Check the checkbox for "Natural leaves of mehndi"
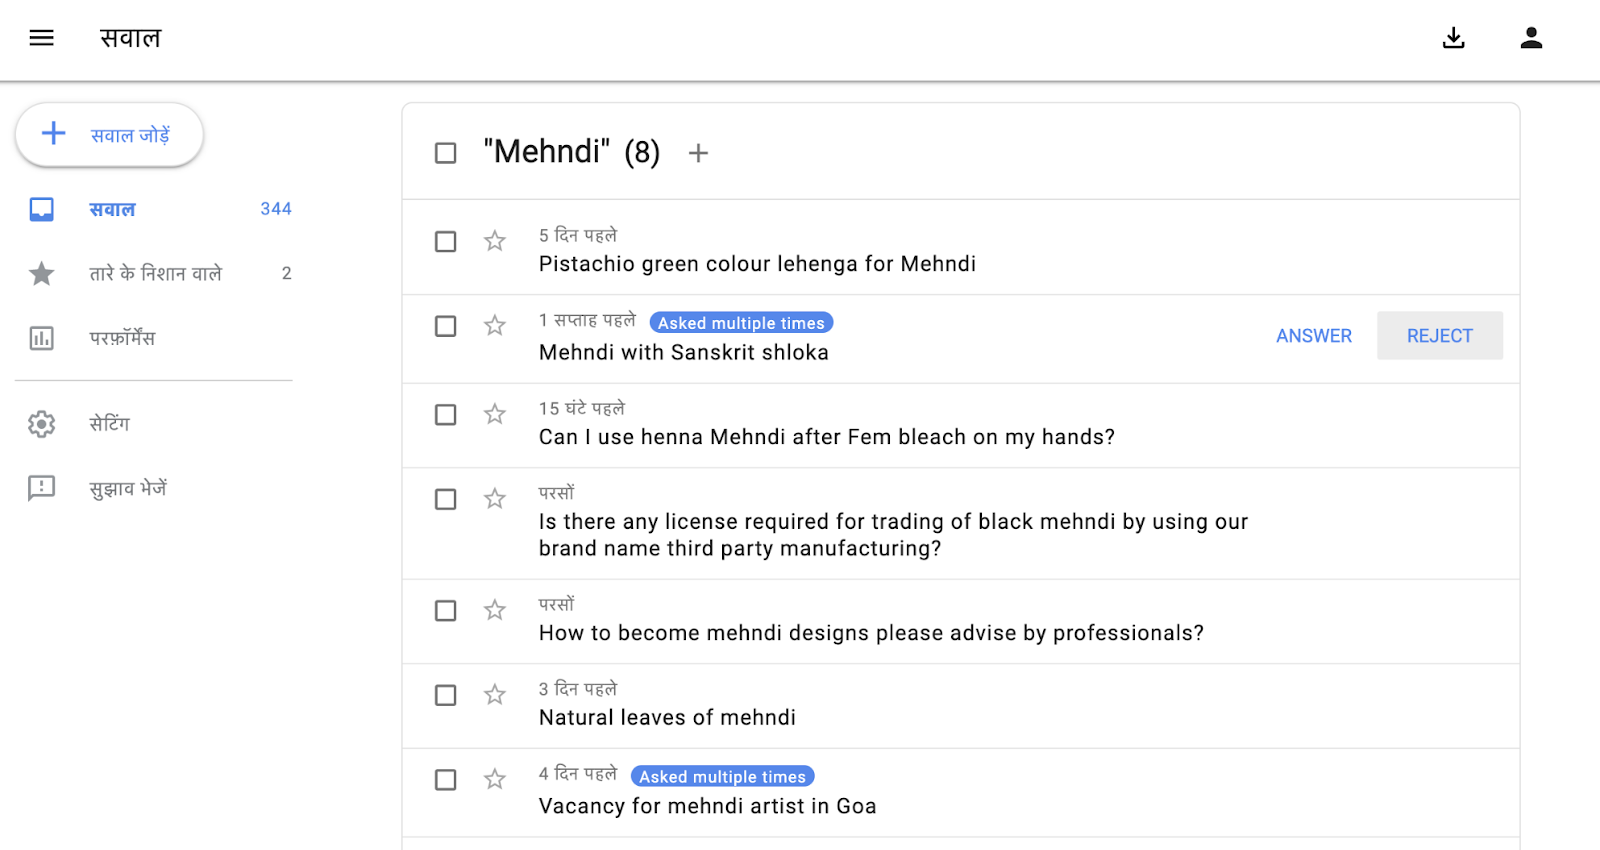Screen dimensions: 1600x850 (x=445, y=695)
